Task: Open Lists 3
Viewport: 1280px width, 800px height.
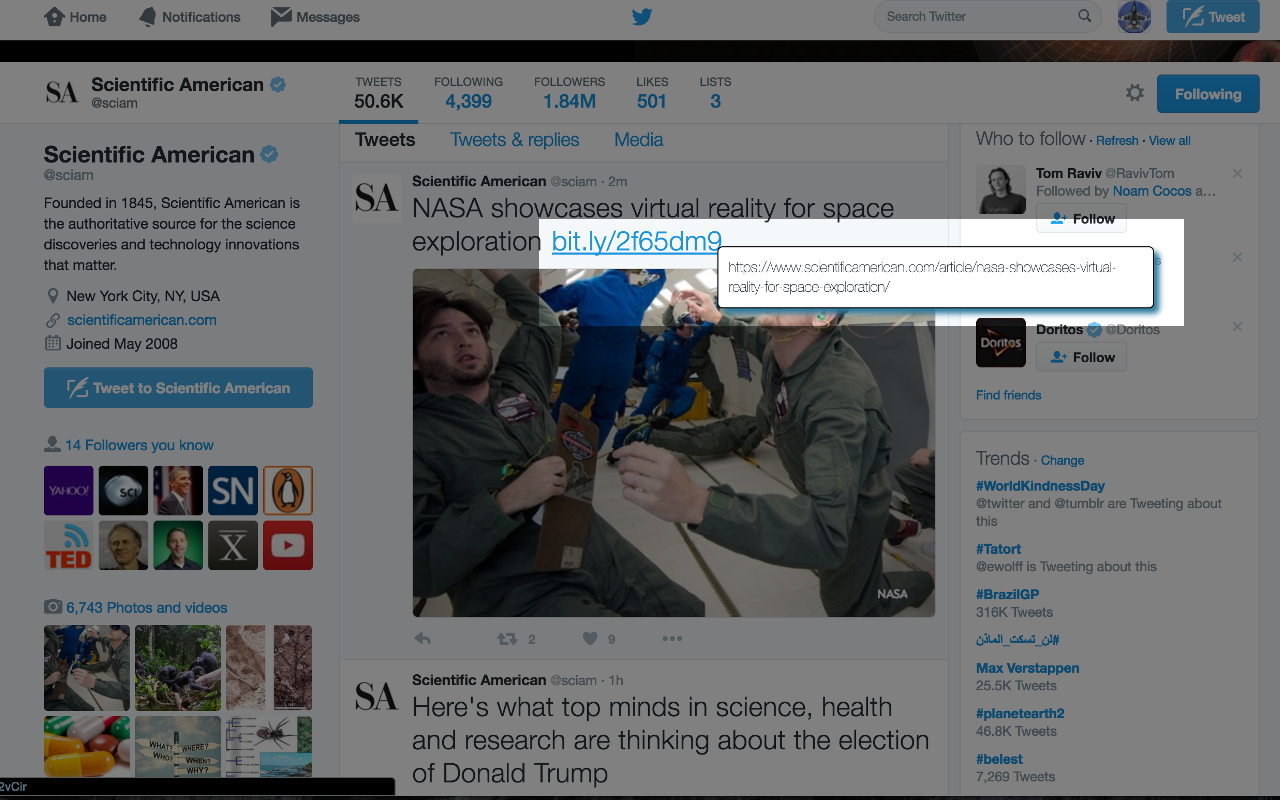Action: point(715,93)
